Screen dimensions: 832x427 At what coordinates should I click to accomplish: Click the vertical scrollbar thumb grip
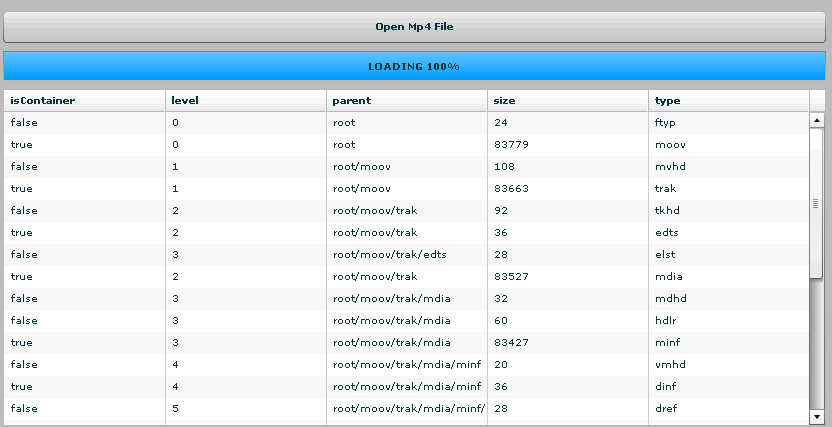pyautogui.click(x=816, y=204)
